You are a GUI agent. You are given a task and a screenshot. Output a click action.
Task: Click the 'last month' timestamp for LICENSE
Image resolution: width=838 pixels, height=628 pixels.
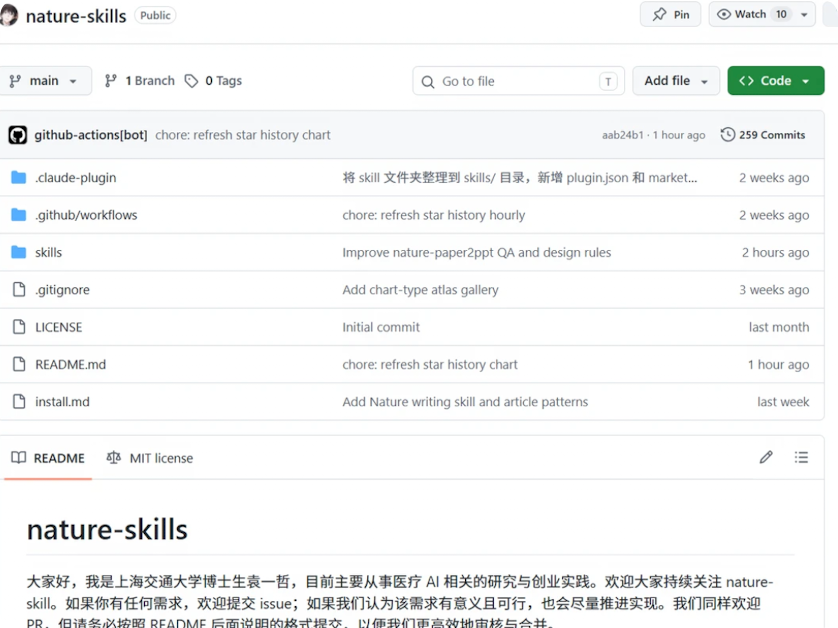pos(779,327)
